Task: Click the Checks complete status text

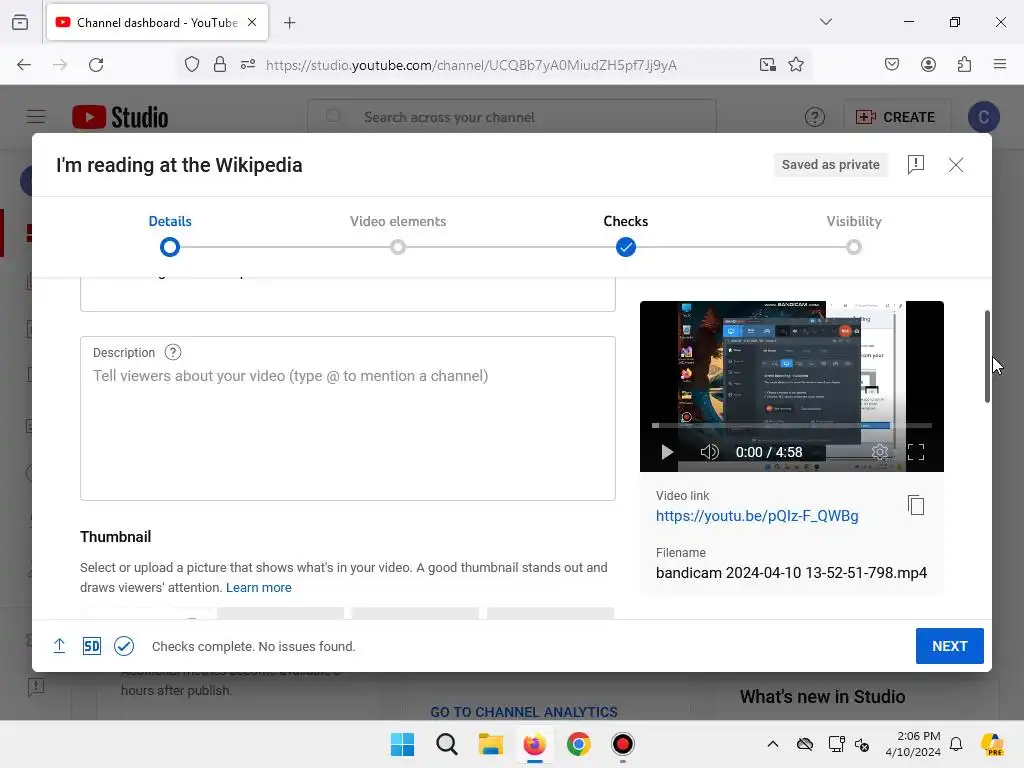Action: [253, 647]
